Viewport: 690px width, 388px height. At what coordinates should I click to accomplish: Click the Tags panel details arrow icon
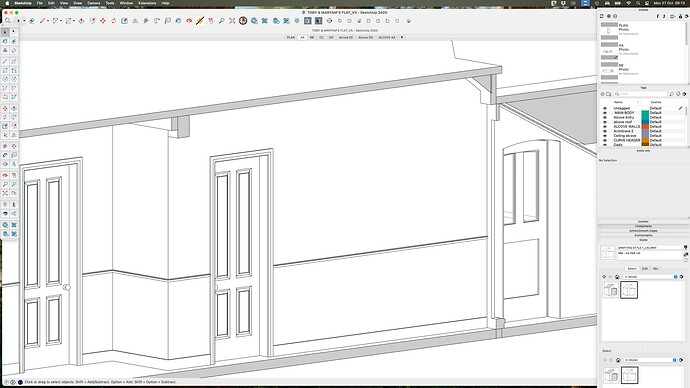click(x=684, y=94)
